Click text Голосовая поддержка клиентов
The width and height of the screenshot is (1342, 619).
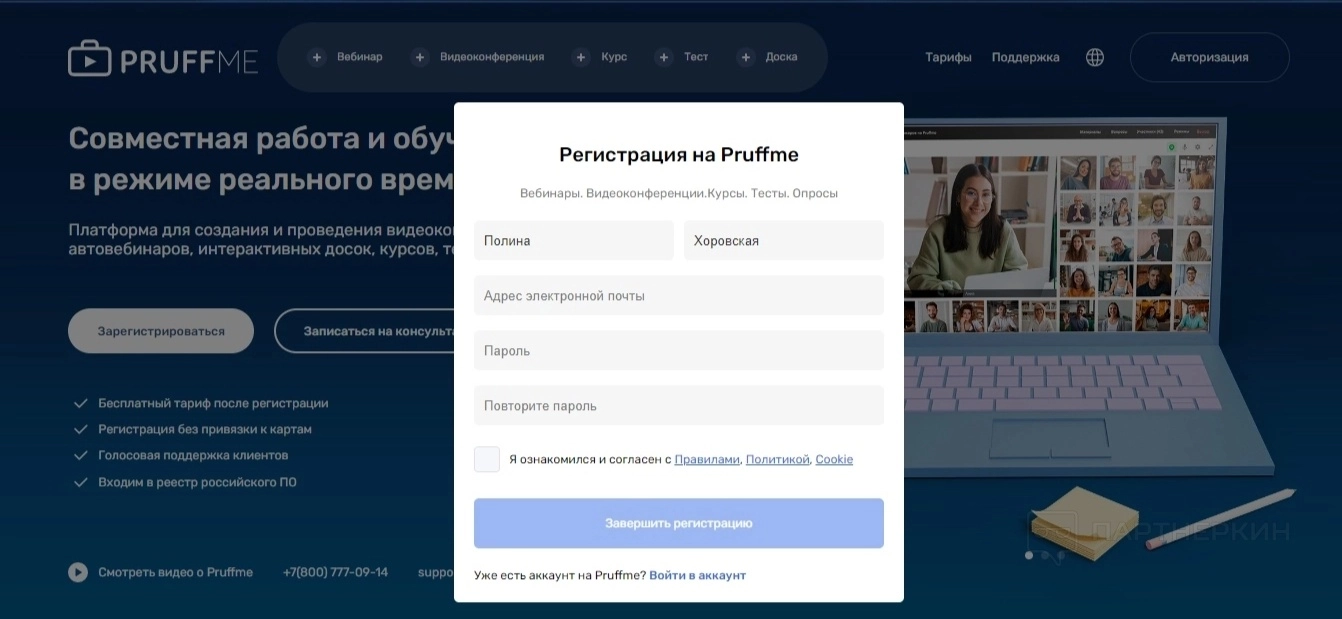pyautogui.click(x=193, y=455)
